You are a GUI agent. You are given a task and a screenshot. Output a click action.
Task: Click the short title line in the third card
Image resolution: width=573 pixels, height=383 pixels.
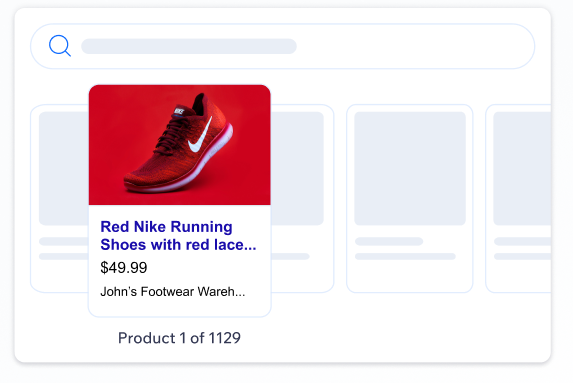[389, 241]
